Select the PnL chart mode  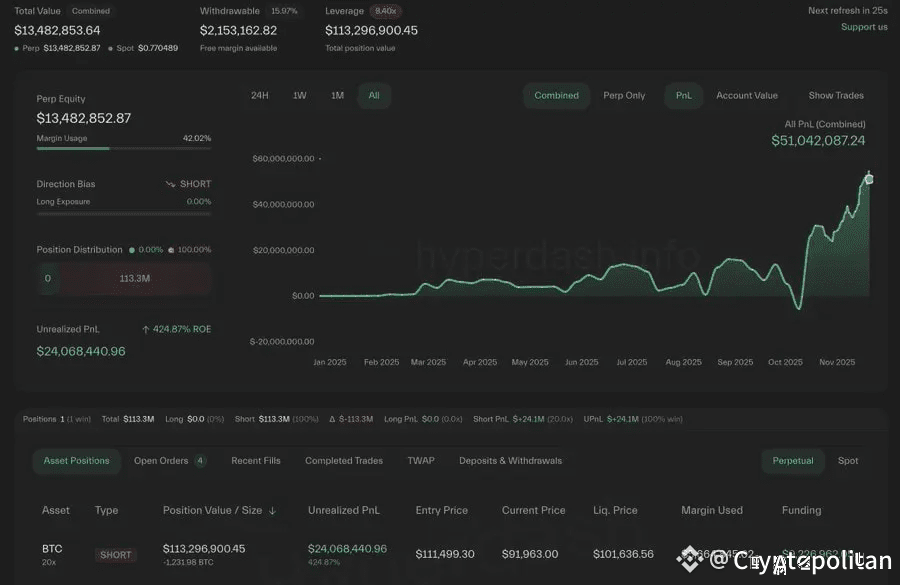coord(683,95)
